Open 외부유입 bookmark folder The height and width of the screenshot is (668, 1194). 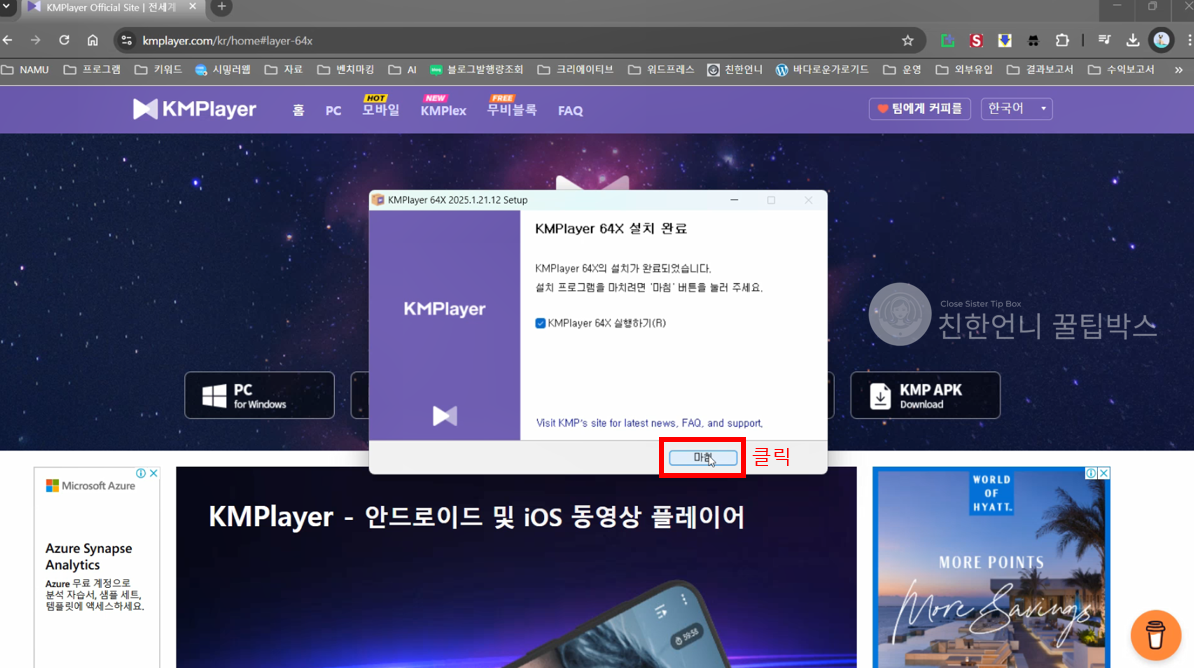(964, 69)
